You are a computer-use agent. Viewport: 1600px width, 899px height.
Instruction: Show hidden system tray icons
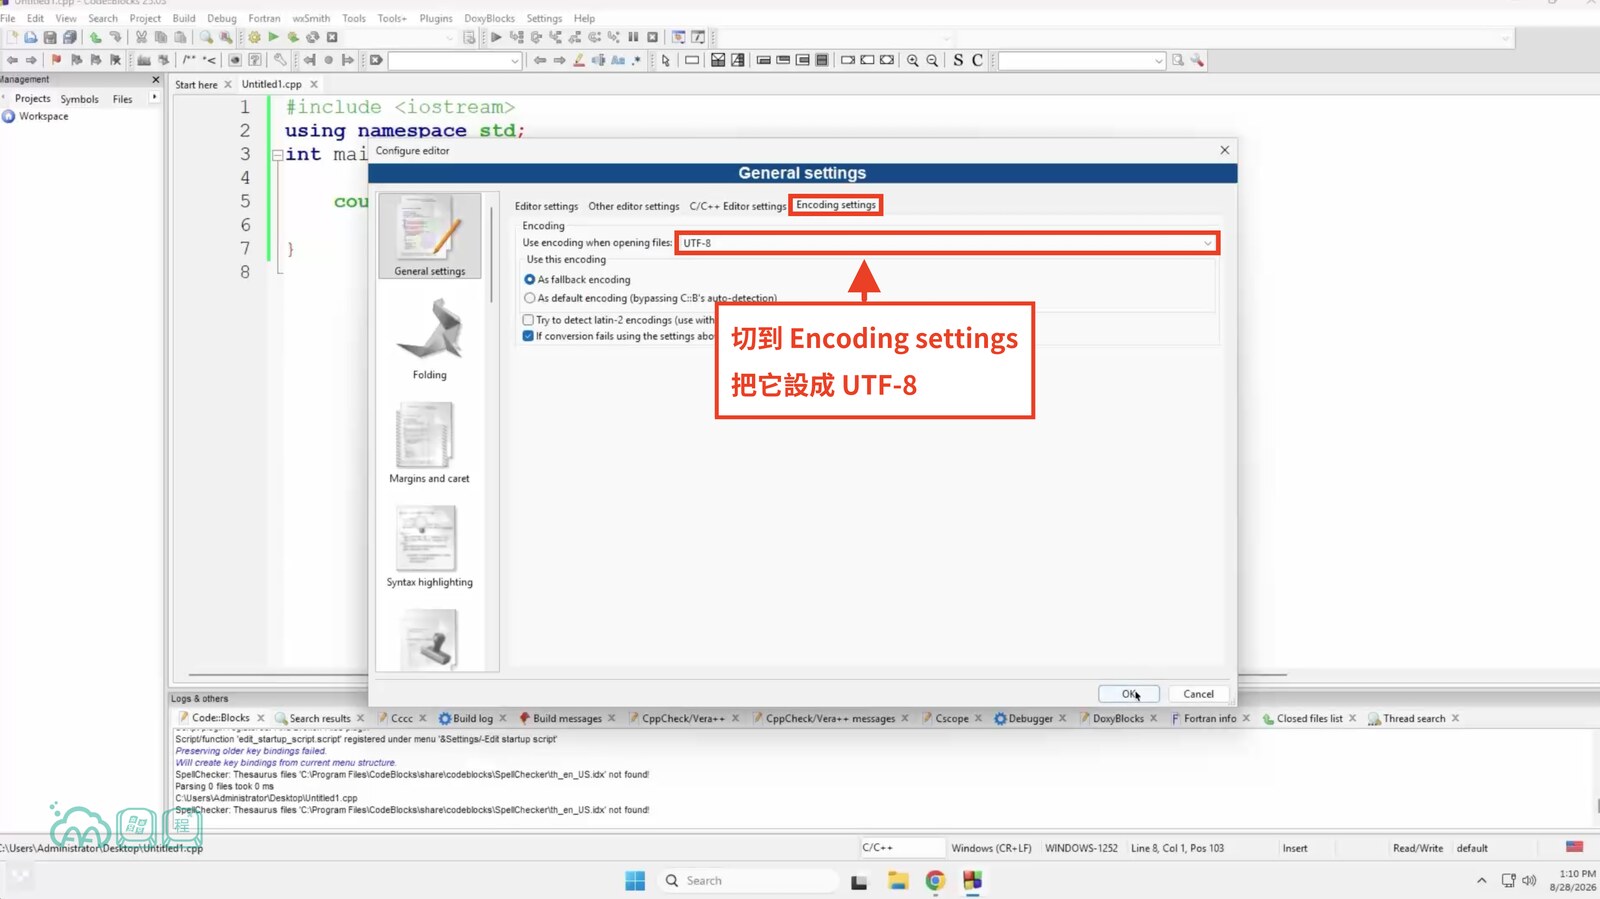[x=1481, y=881]
